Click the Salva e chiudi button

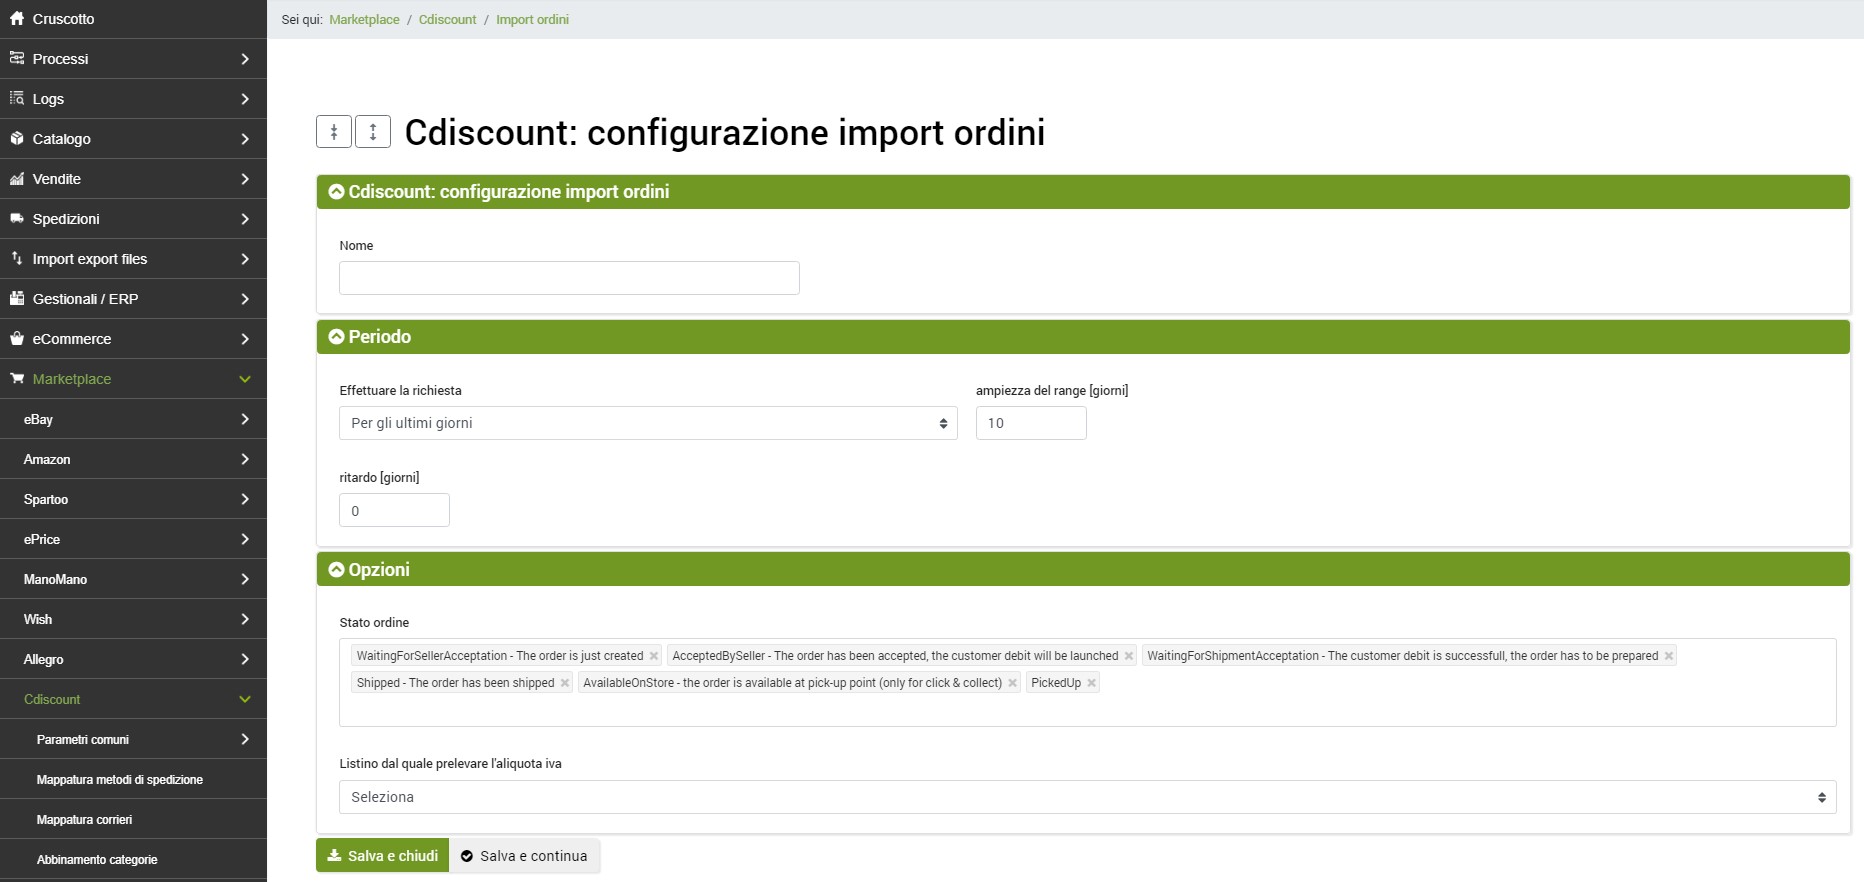coord(383,856)
